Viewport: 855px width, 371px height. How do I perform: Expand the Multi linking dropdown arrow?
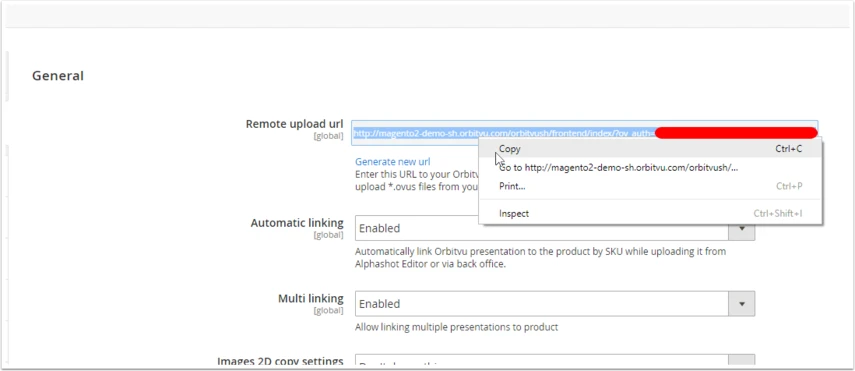click(742, 303)
